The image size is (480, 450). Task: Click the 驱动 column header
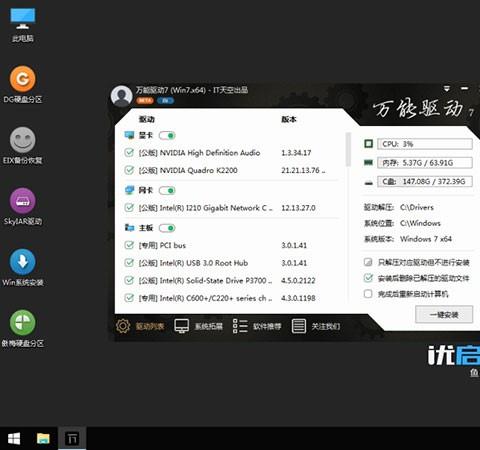click(x=147, y=119)
